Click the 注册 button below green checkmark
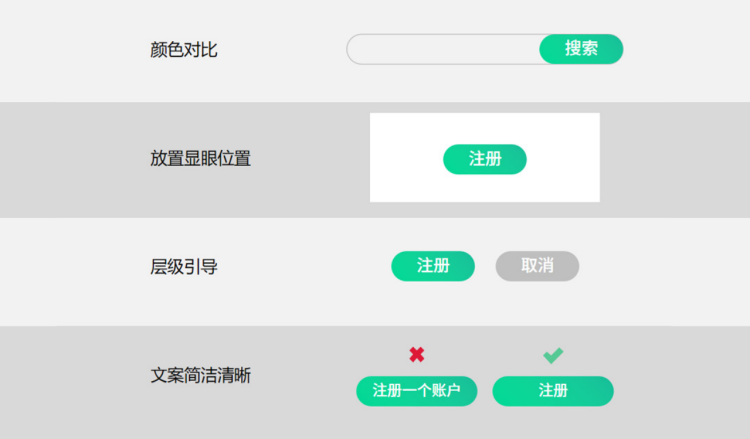750x439 pixels. point(553,391)
